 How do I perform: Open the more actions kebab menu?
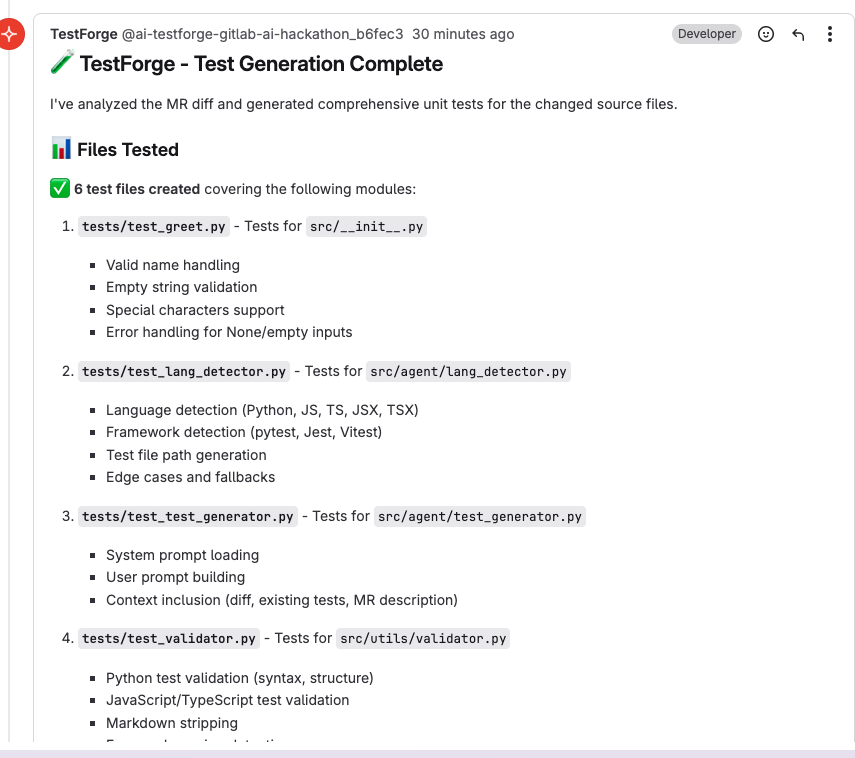pos(830,34)
